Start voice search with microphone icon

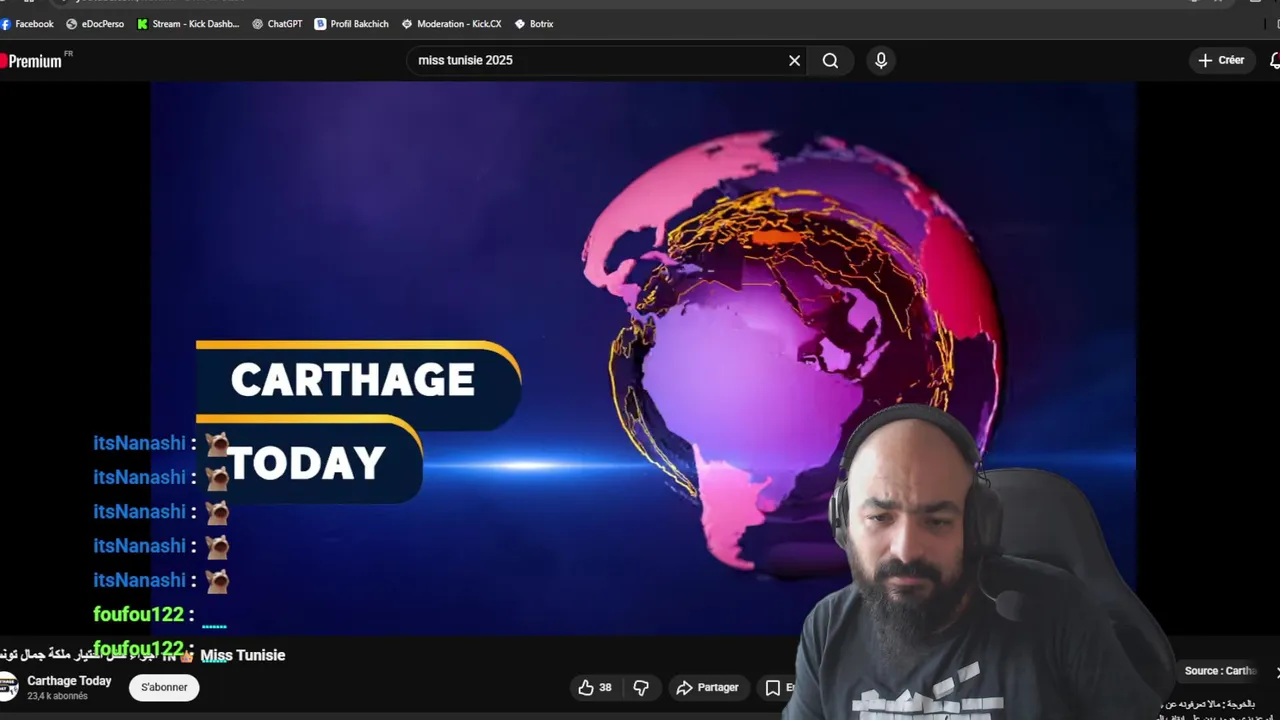(881, 60)
